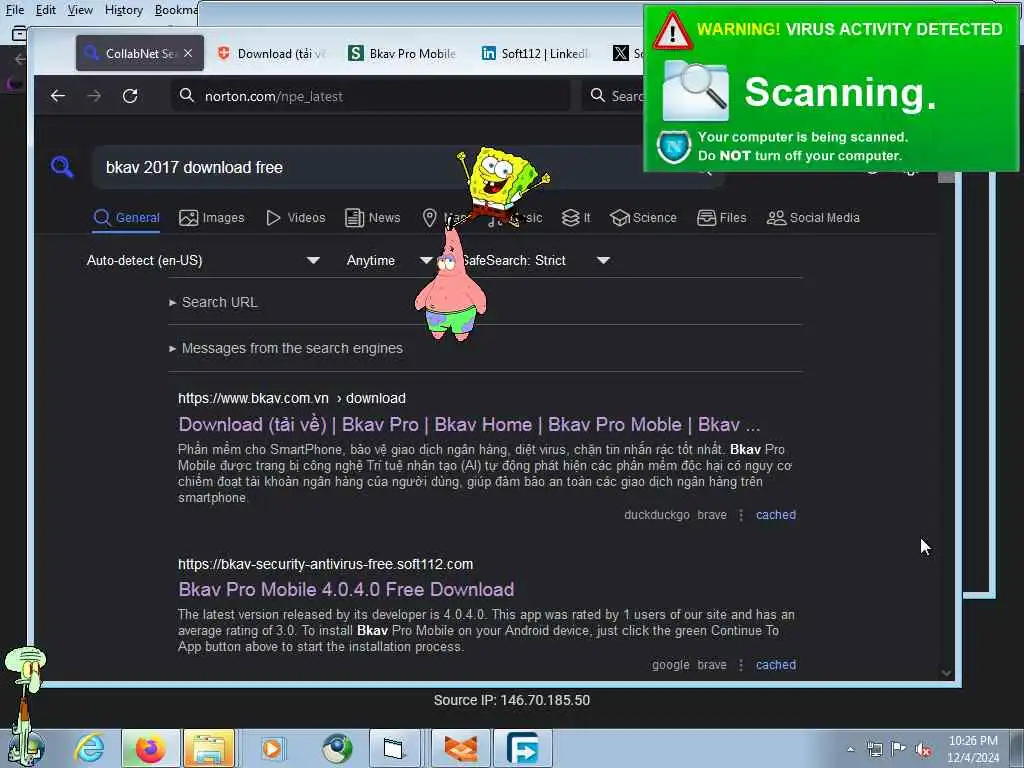This screenshot has width=1024, height=768.
Task: Click the scrollbar down arrow of the results page
Action: point(946,673)
